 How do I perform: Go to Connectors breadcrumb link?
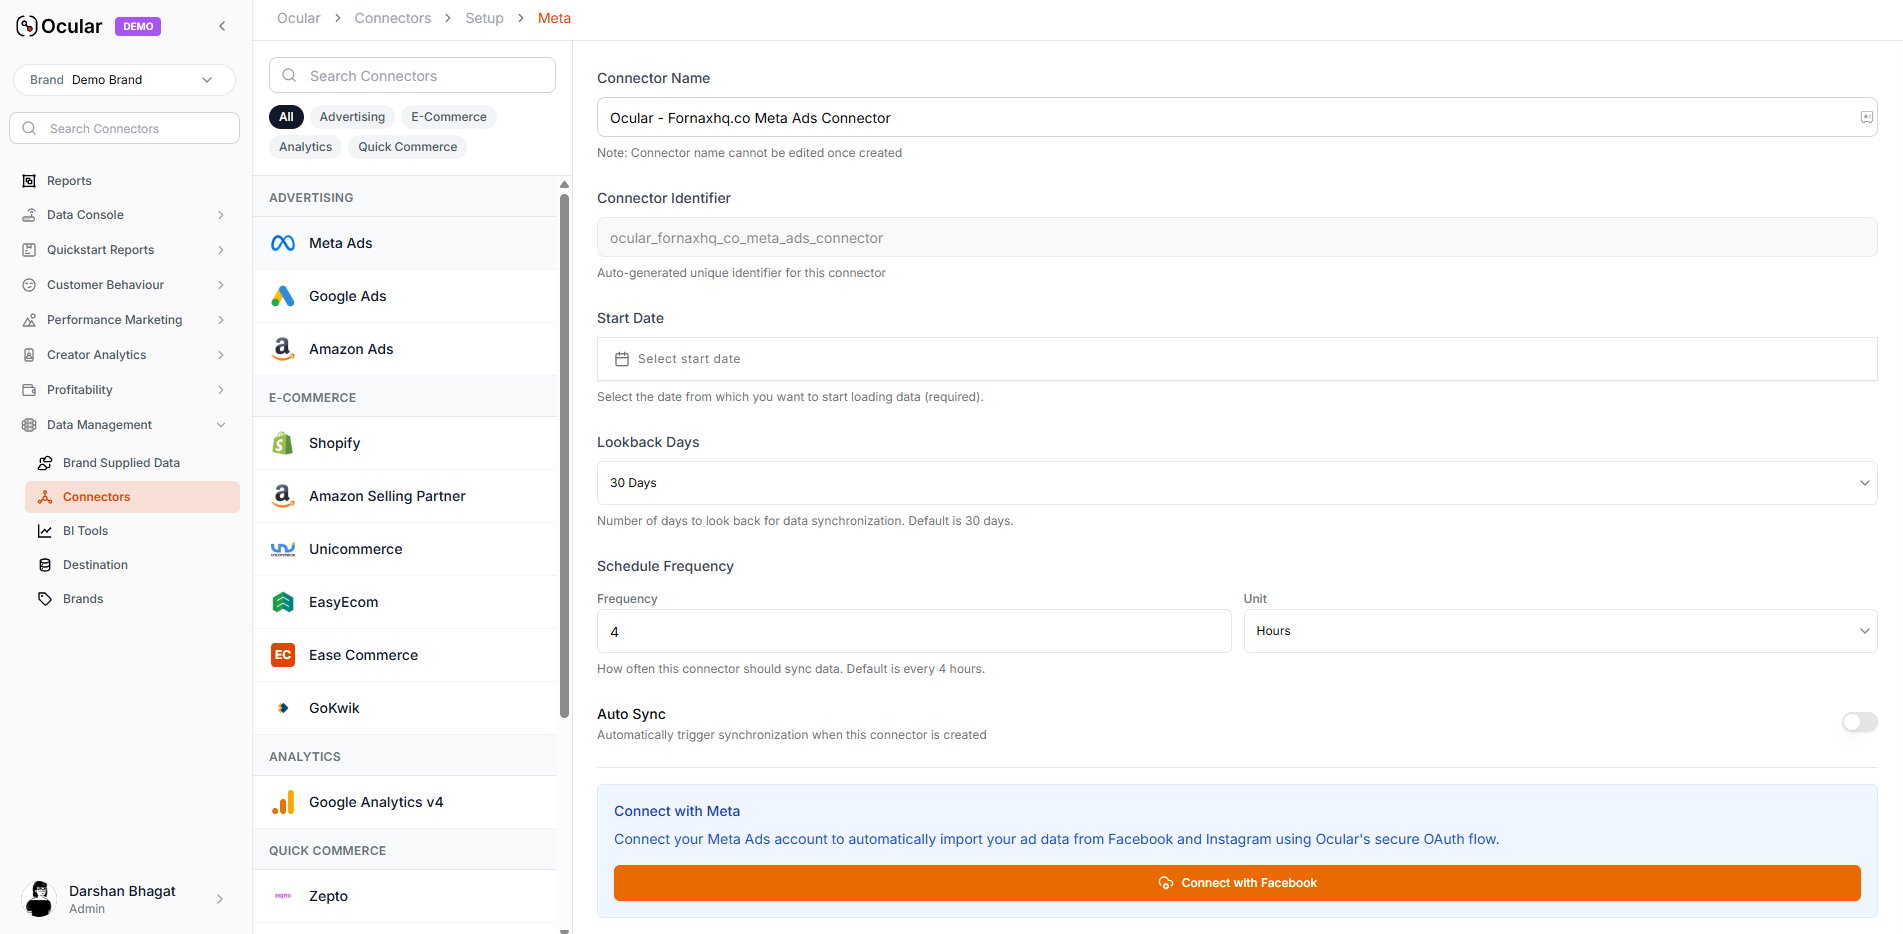point(393,18)
